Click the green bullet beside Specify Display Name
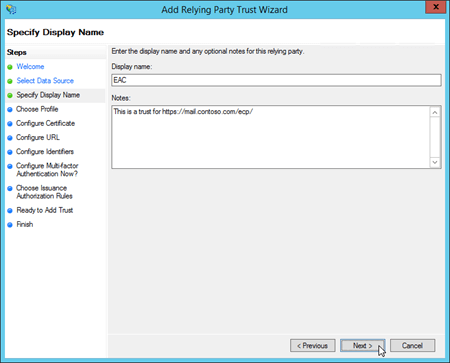The height and width of the screenshot is (363, 450). 10,95
